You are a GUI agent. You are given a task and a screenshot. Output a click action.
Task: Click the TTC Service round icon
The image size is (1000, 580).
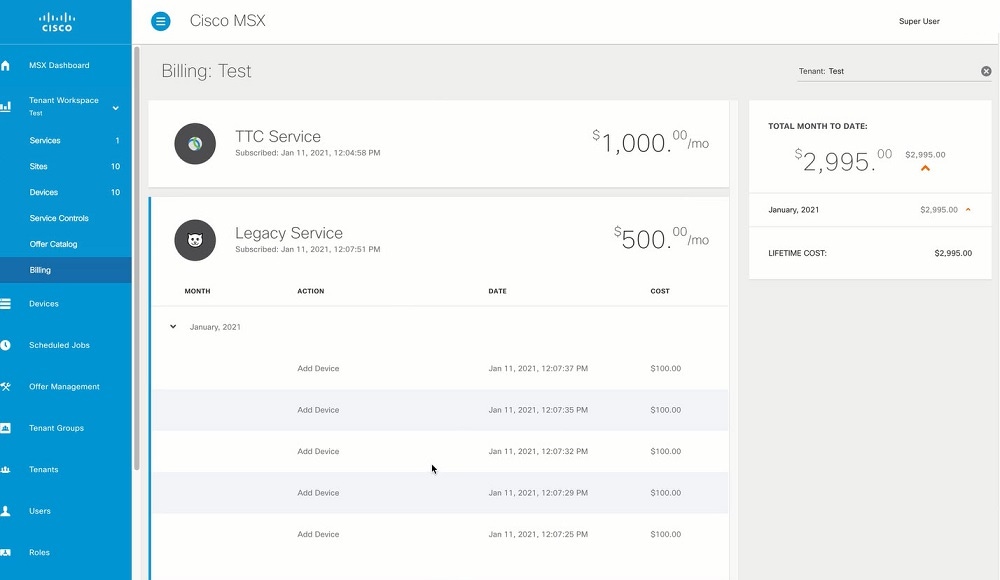195,144
